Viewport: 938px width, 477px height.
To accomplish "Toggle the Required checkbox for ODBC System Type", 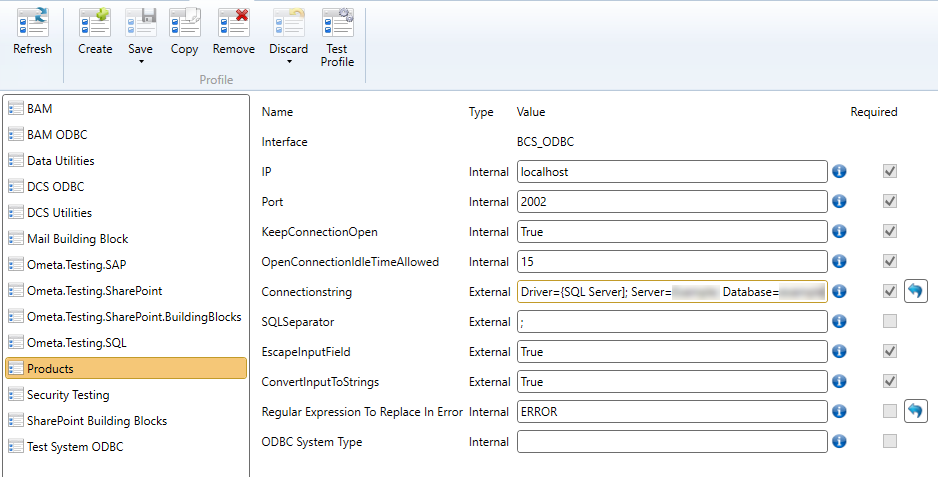I will pos(890,441).
